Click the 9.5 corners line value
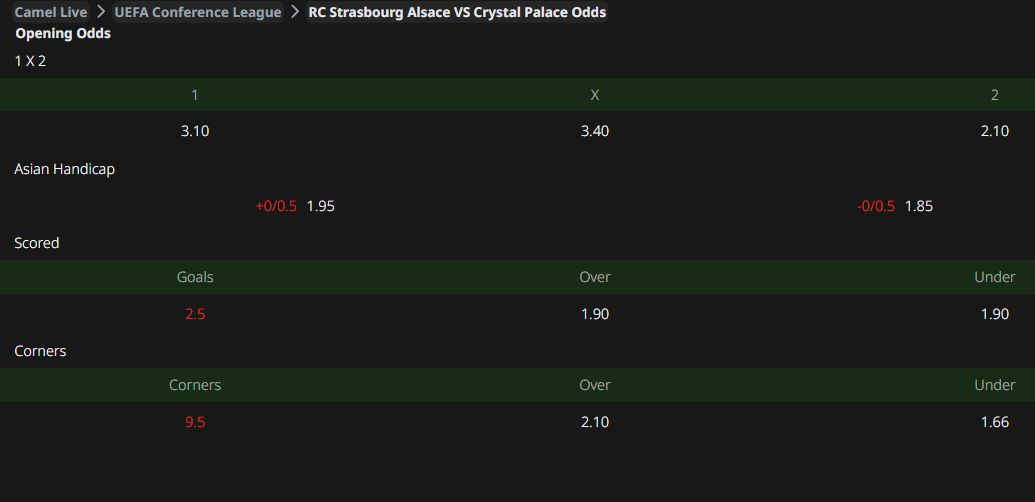 point(195,422)
